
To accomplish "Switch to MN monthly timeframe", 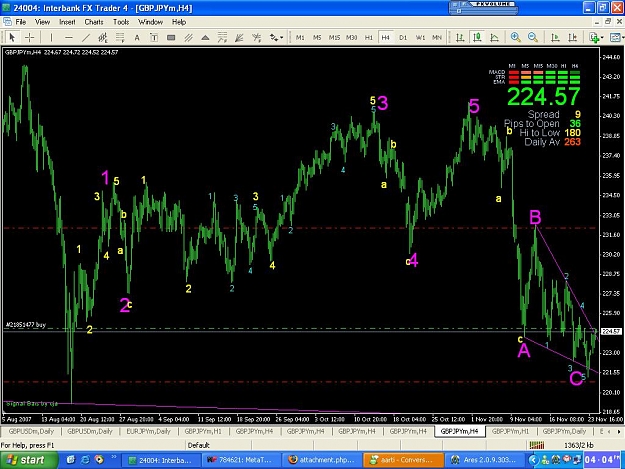I will [x=437, y=37].
